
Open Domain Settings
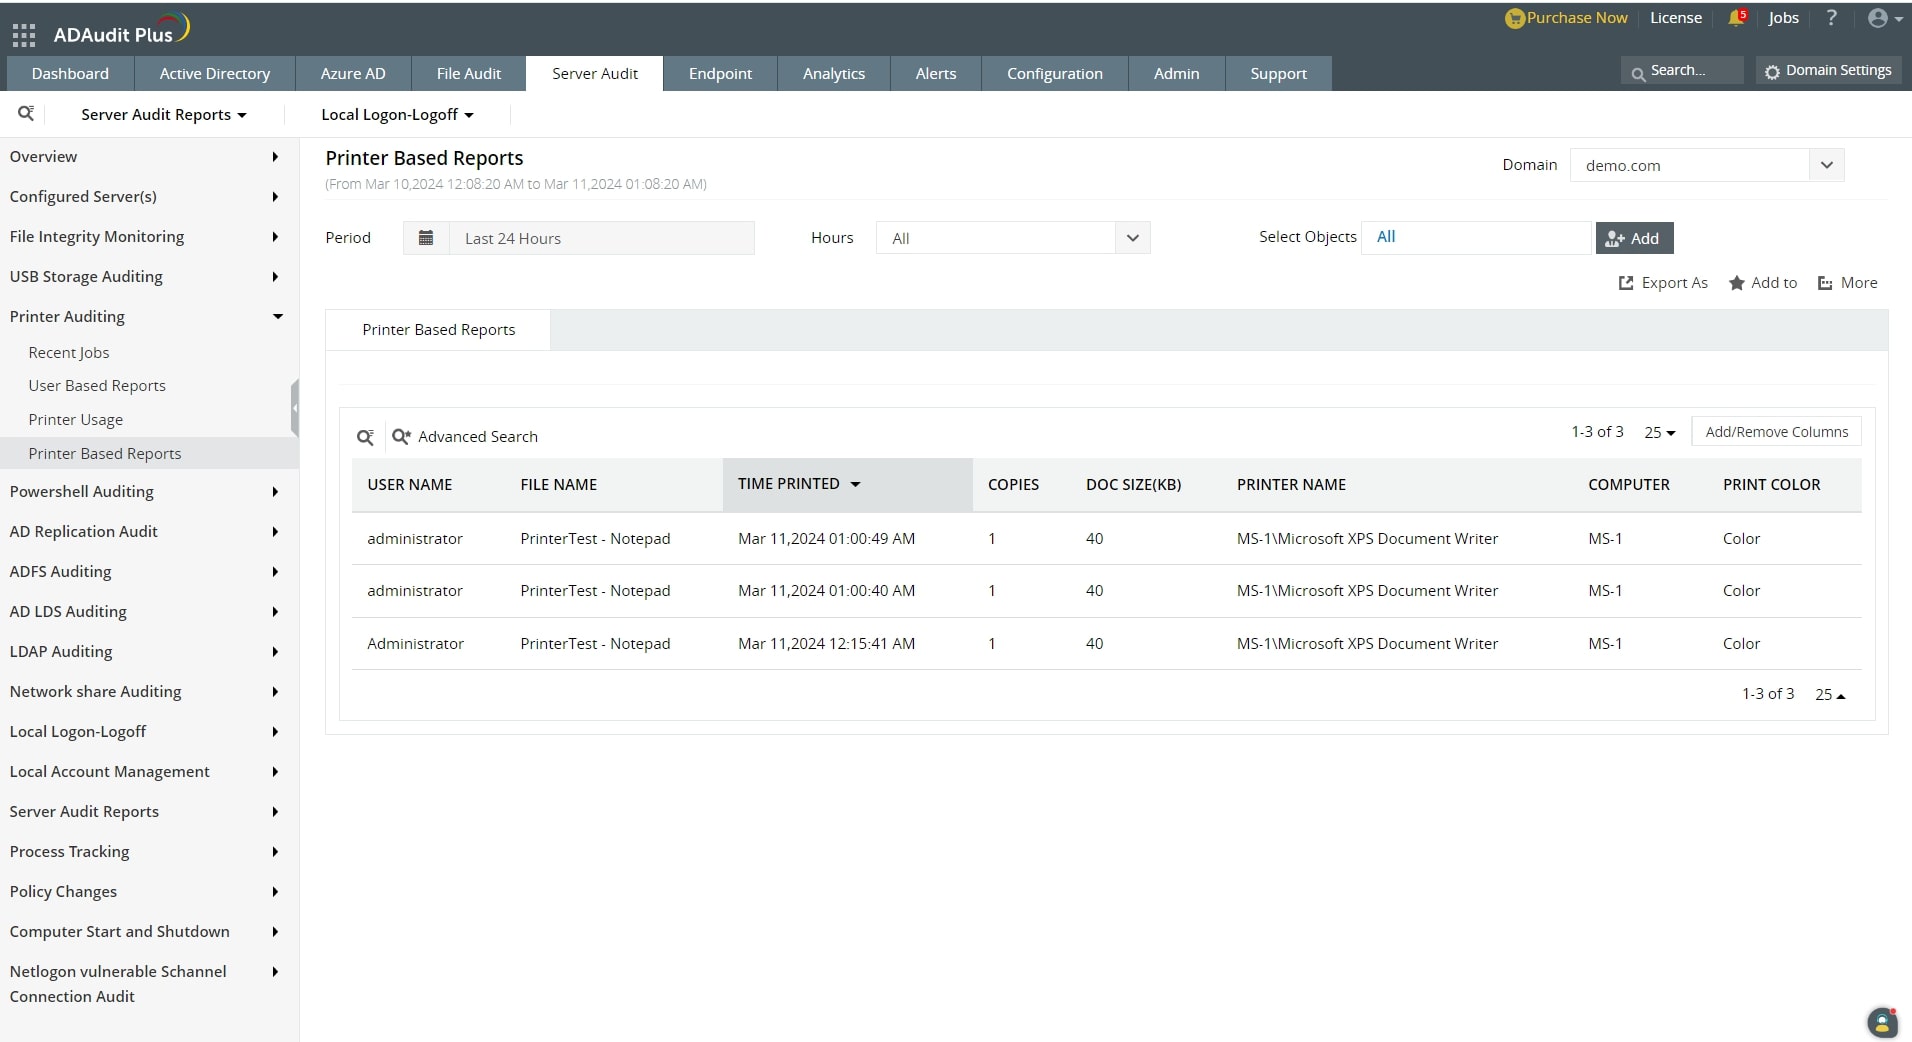1828,71
